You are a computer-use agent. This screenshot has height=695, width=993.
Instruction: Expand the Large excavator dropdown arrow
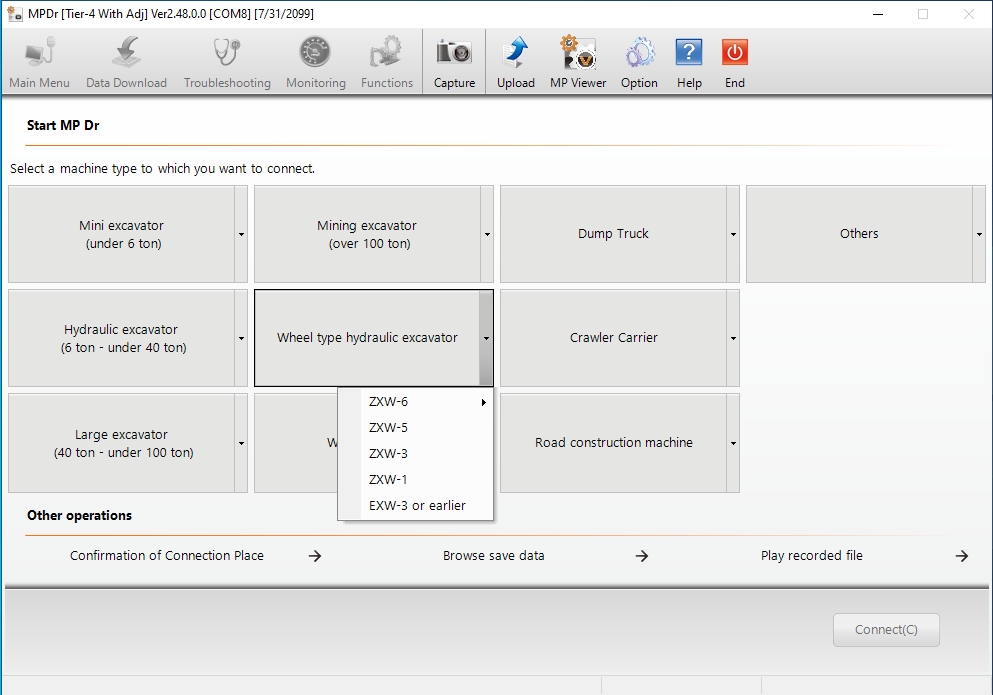click(241, 443)
